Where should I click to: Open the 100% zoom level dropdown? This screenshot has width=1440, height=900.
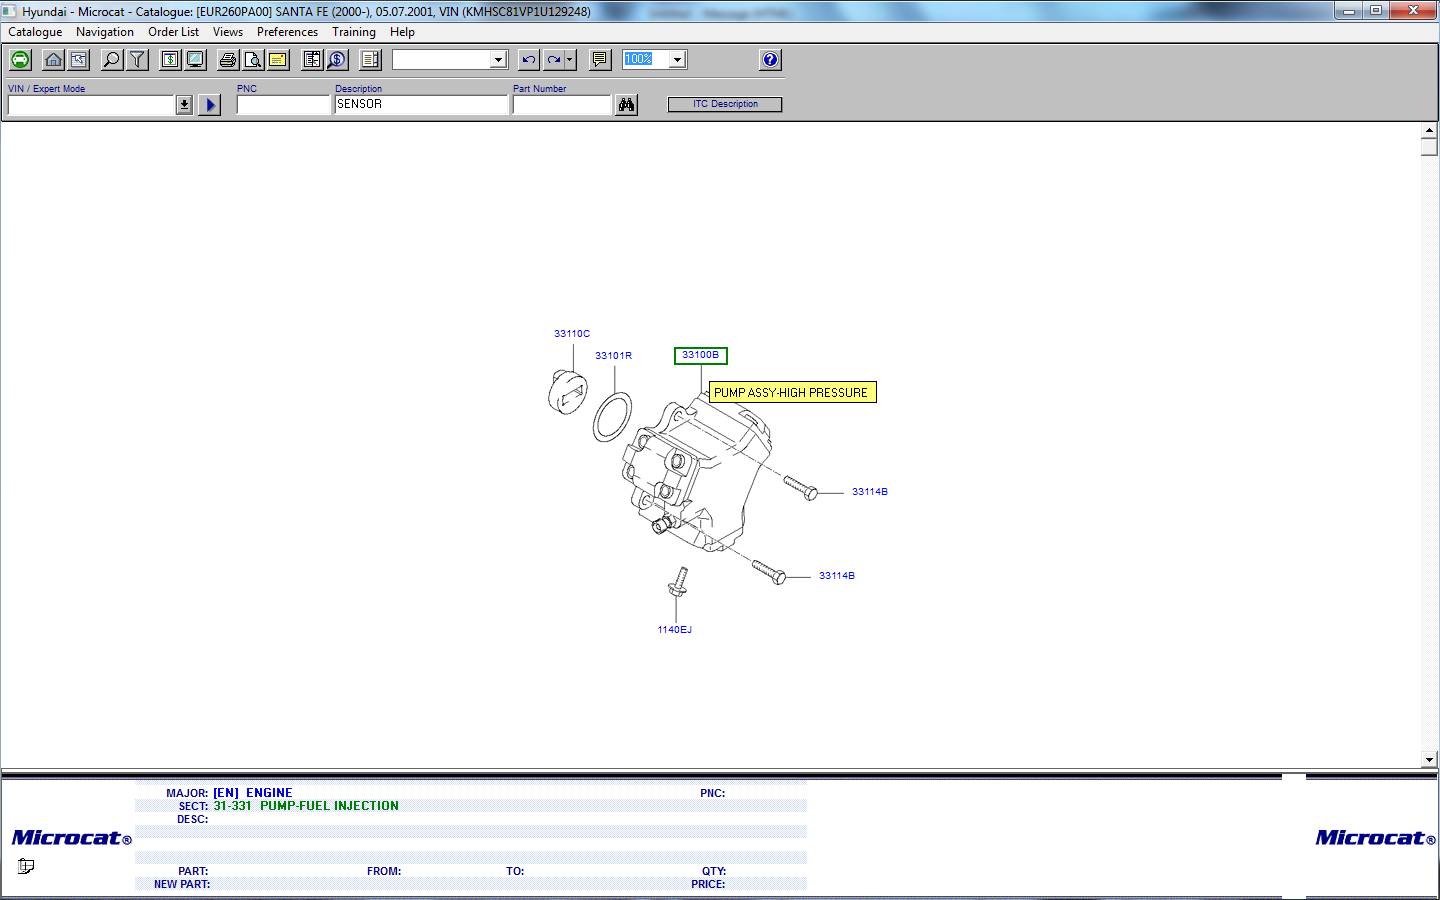[x=677, y=60]
